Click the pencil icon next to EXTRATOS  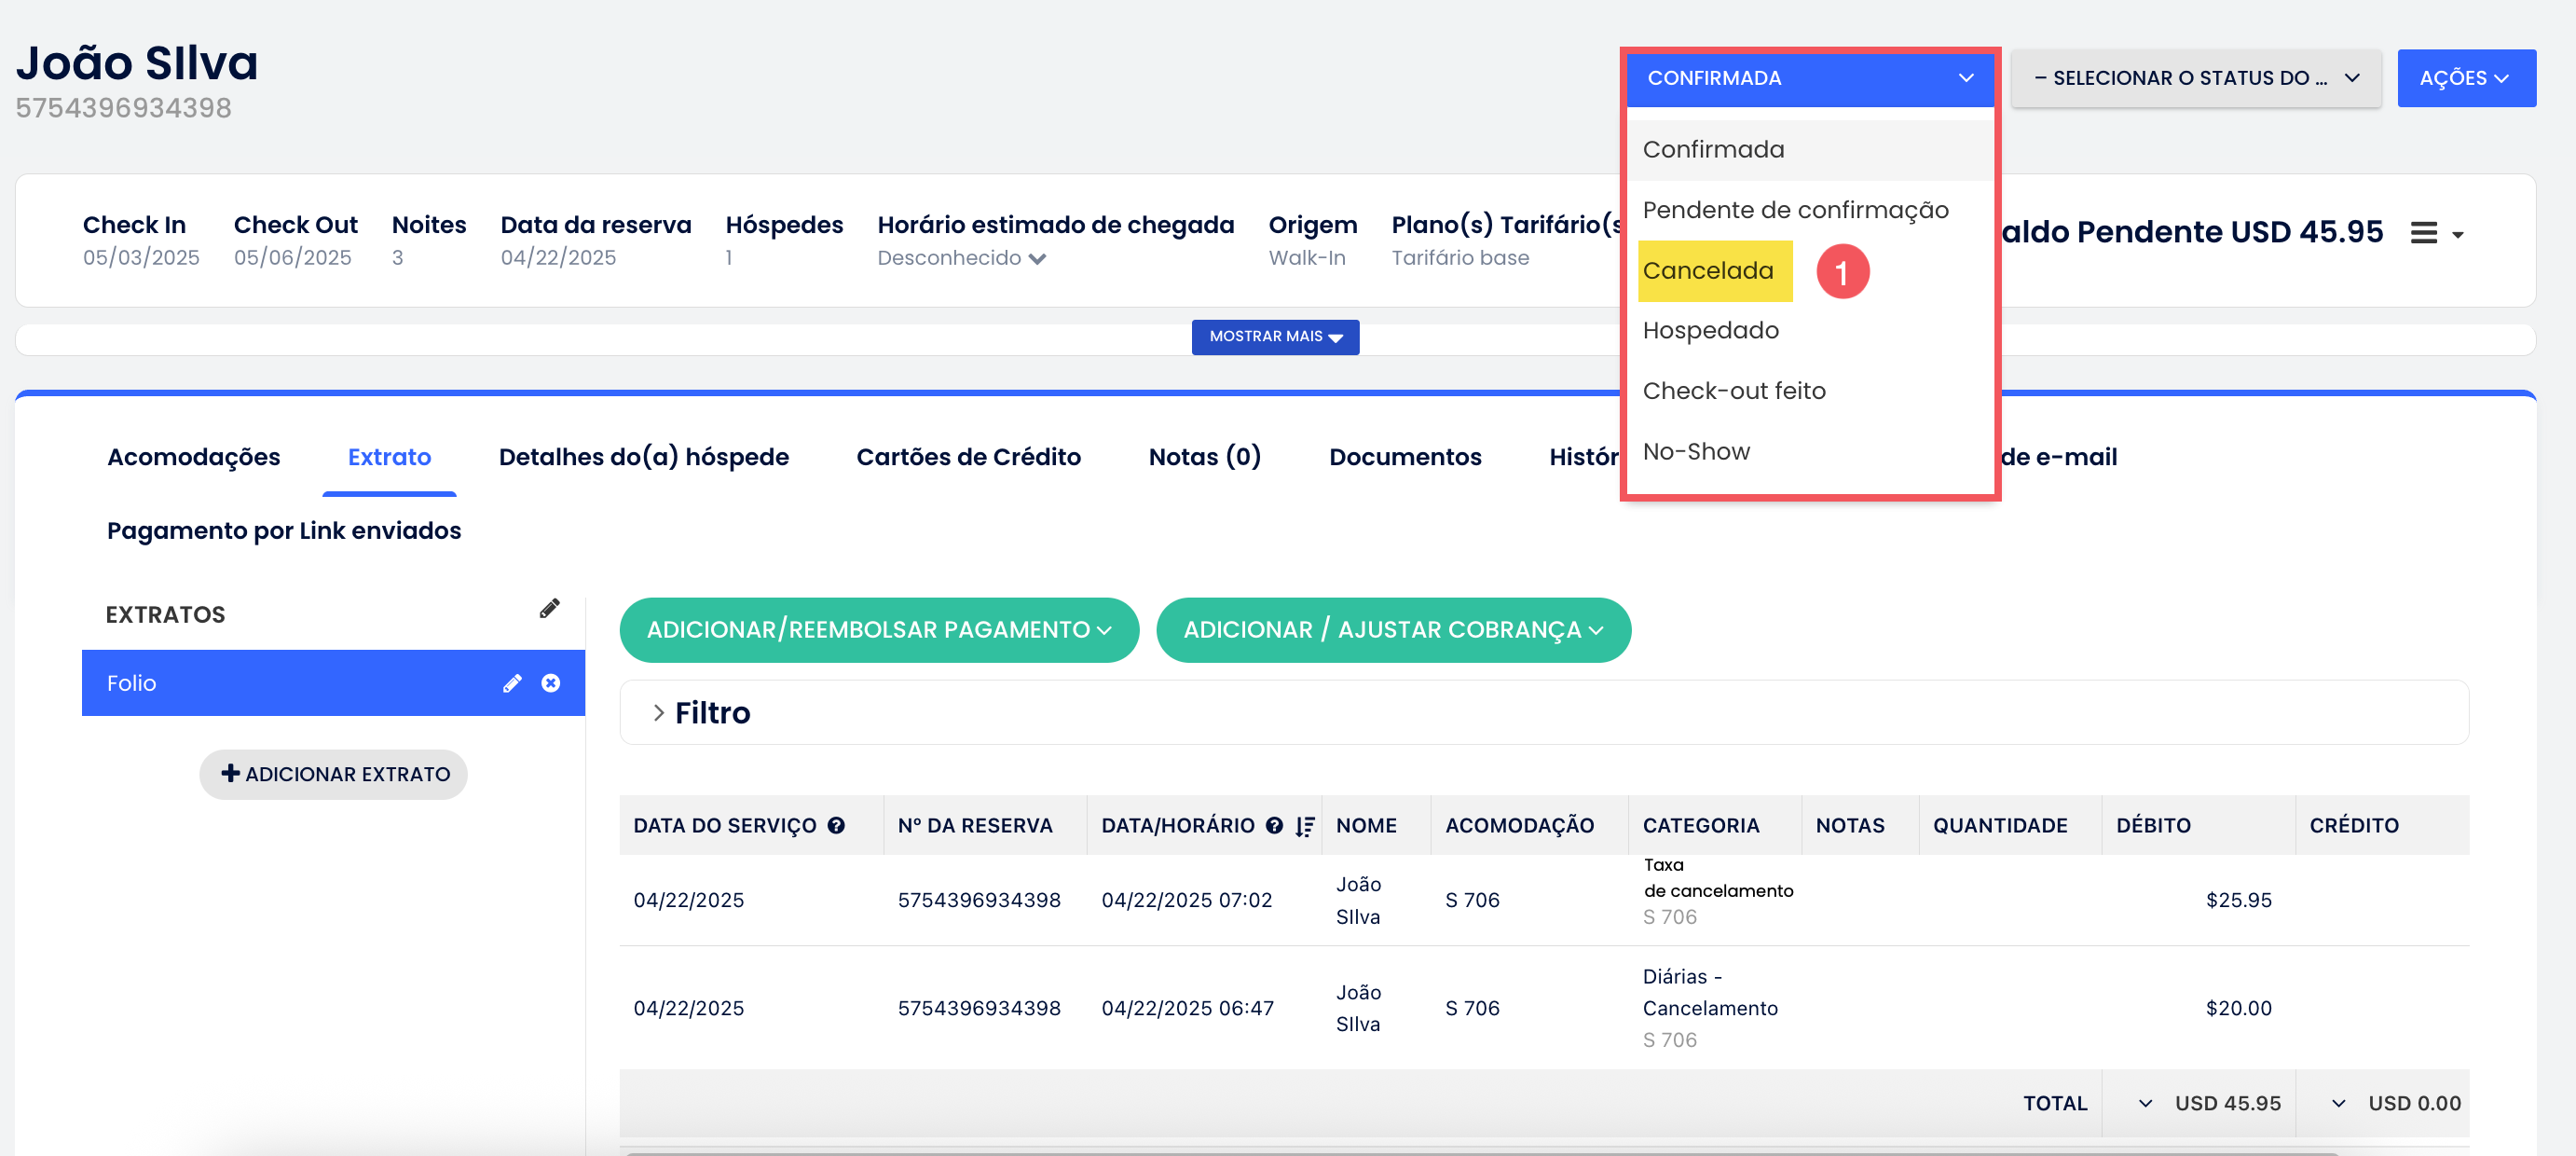pyautogui.click(x=549, y=608)
